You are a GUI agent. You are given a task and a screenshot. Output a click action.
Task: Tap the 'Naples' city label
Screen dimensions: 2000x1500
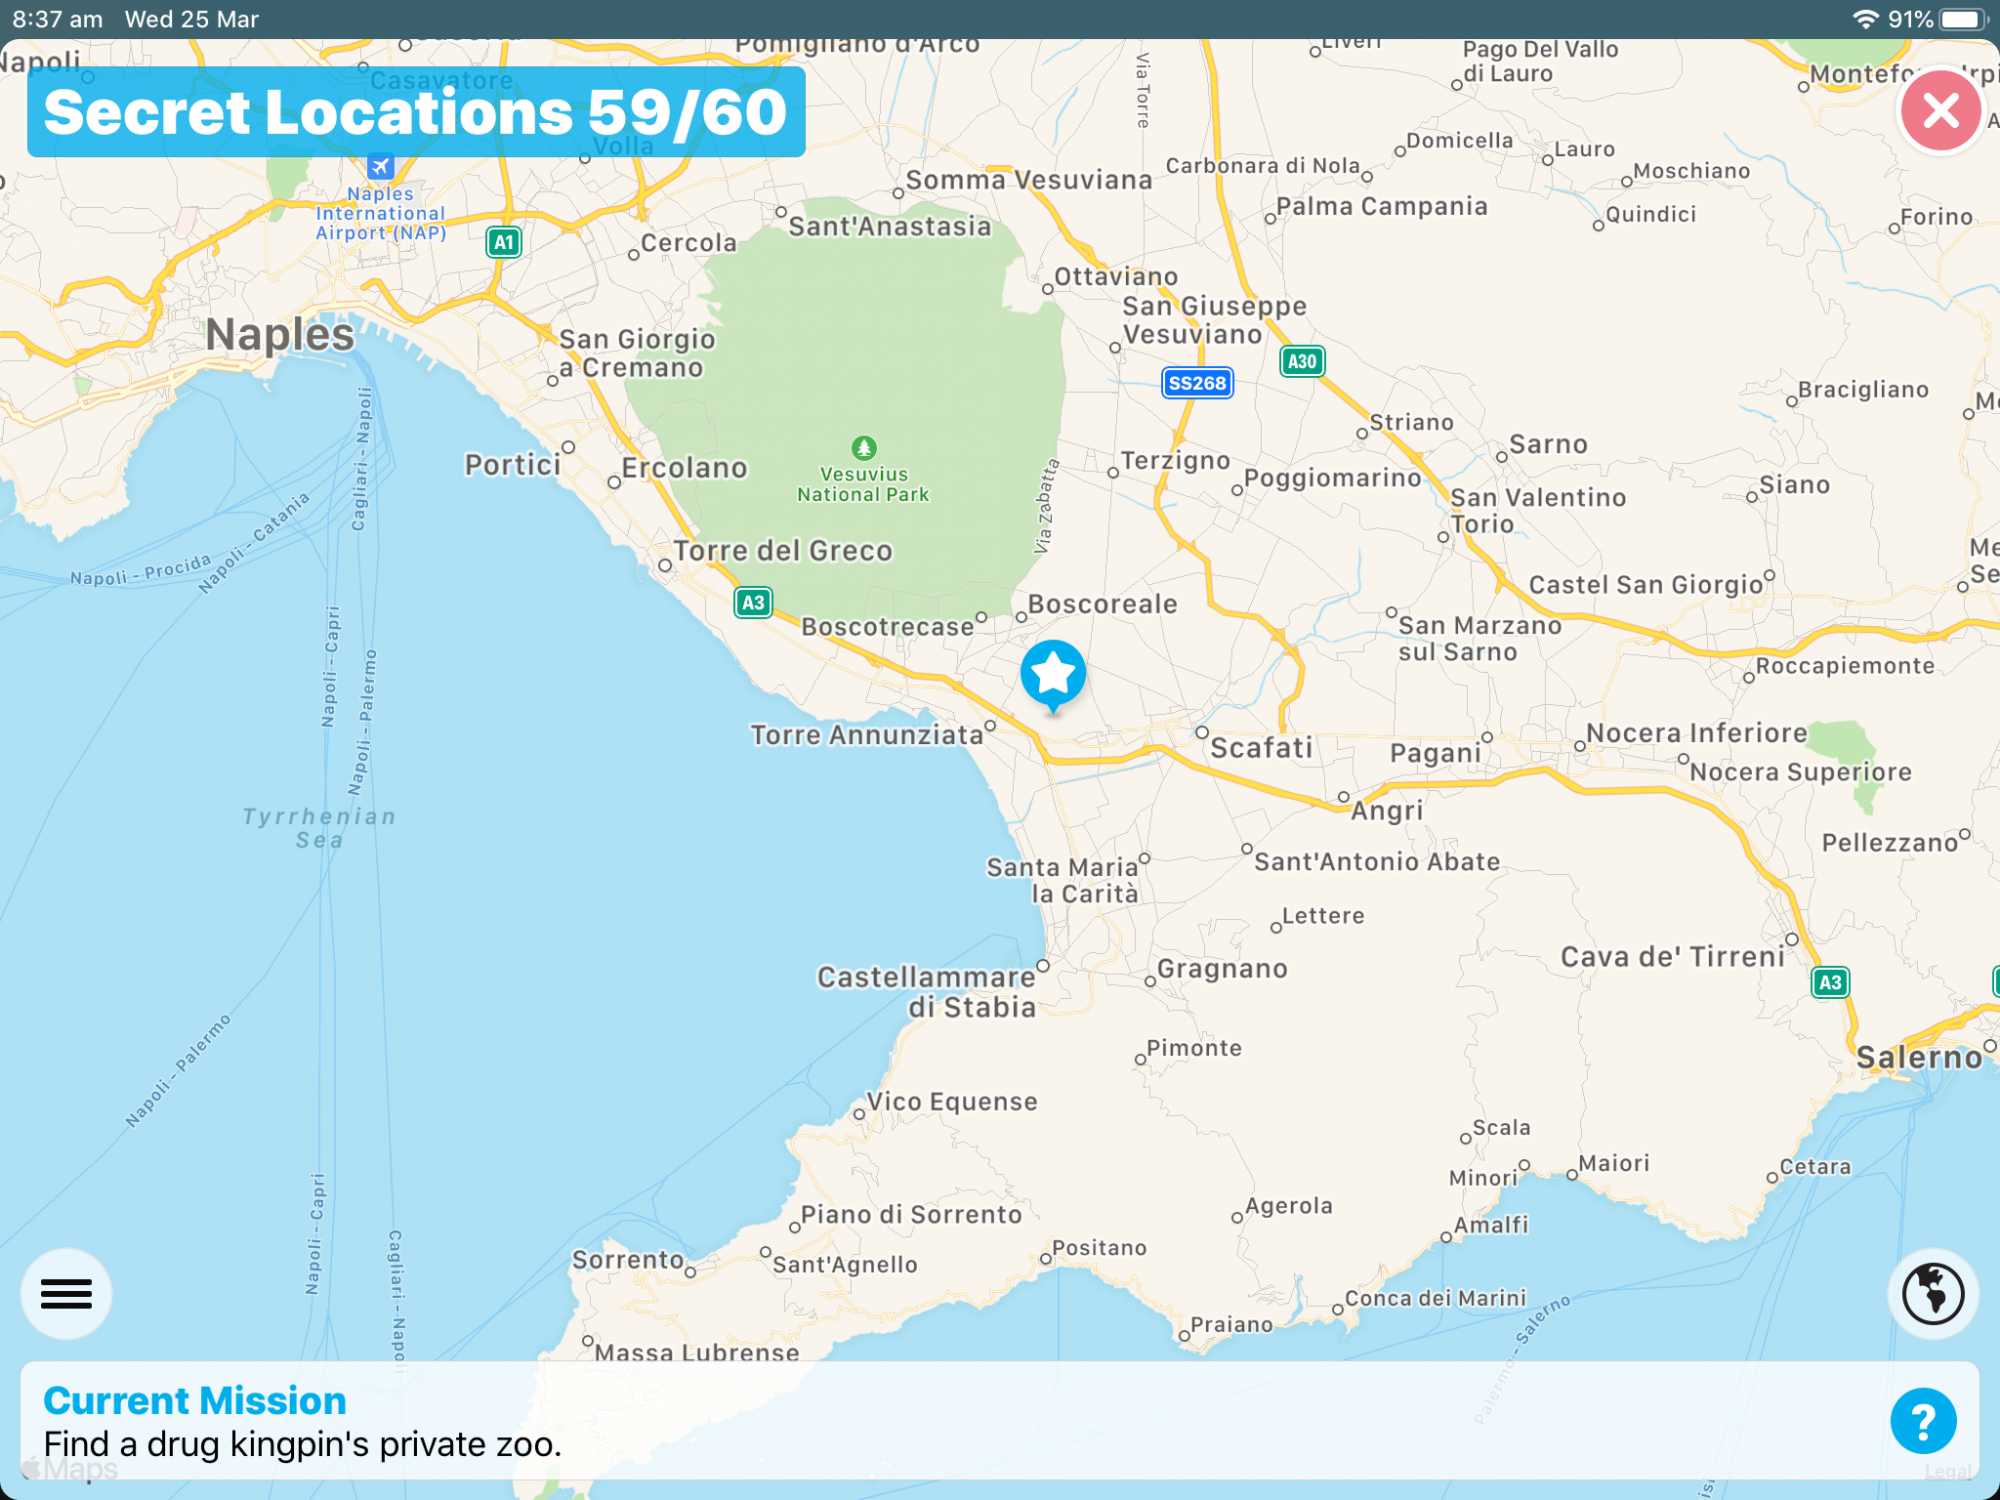click(x=280, y=334)
